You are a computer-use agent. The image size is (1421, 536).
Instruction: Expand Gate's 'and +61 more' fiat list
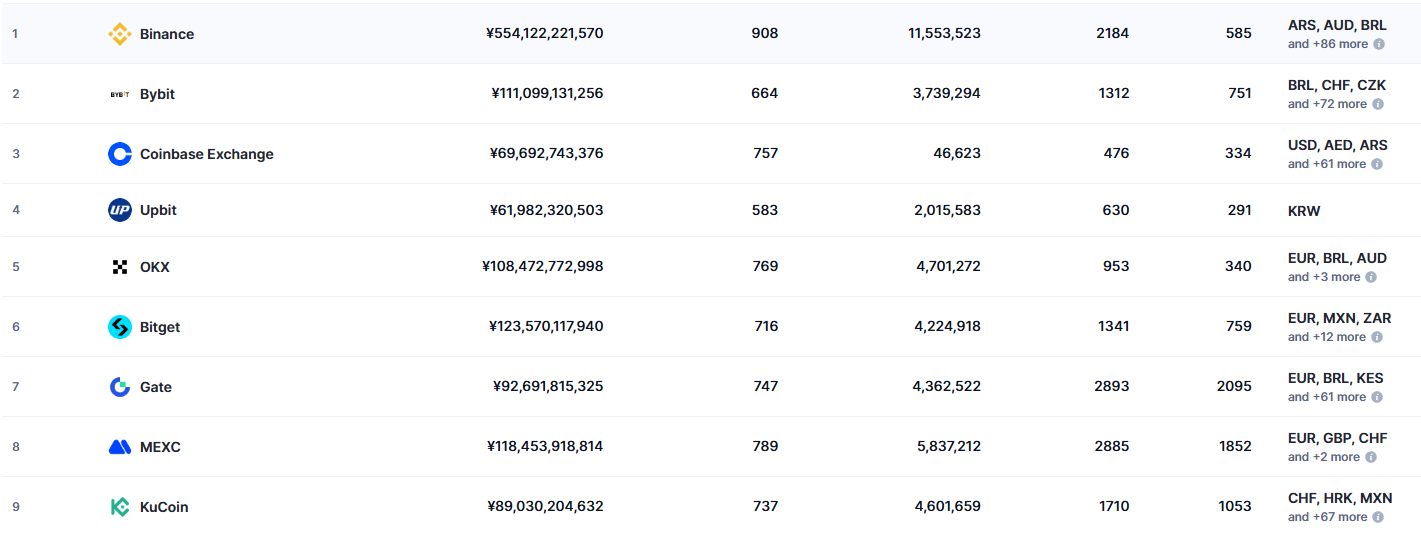[1326, 397]
